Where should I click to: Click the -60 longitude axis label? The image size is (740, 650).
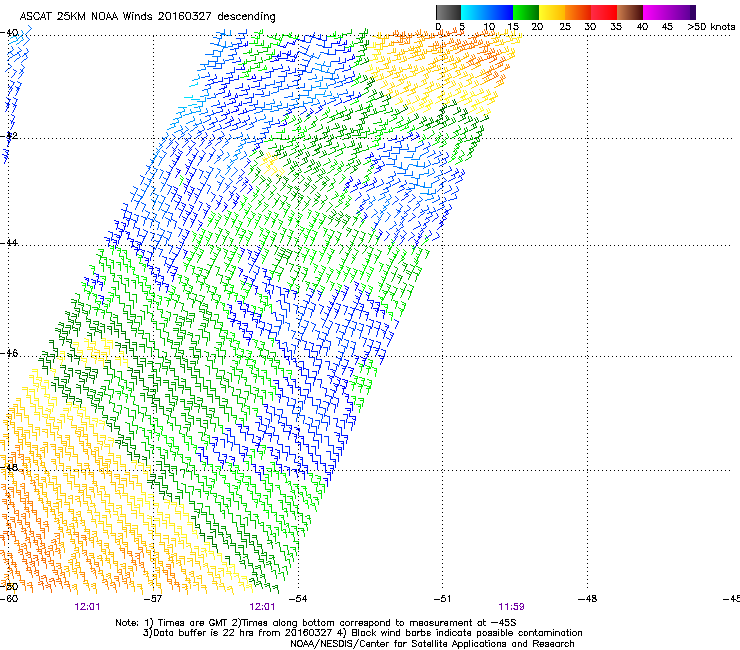click(9, 599)
